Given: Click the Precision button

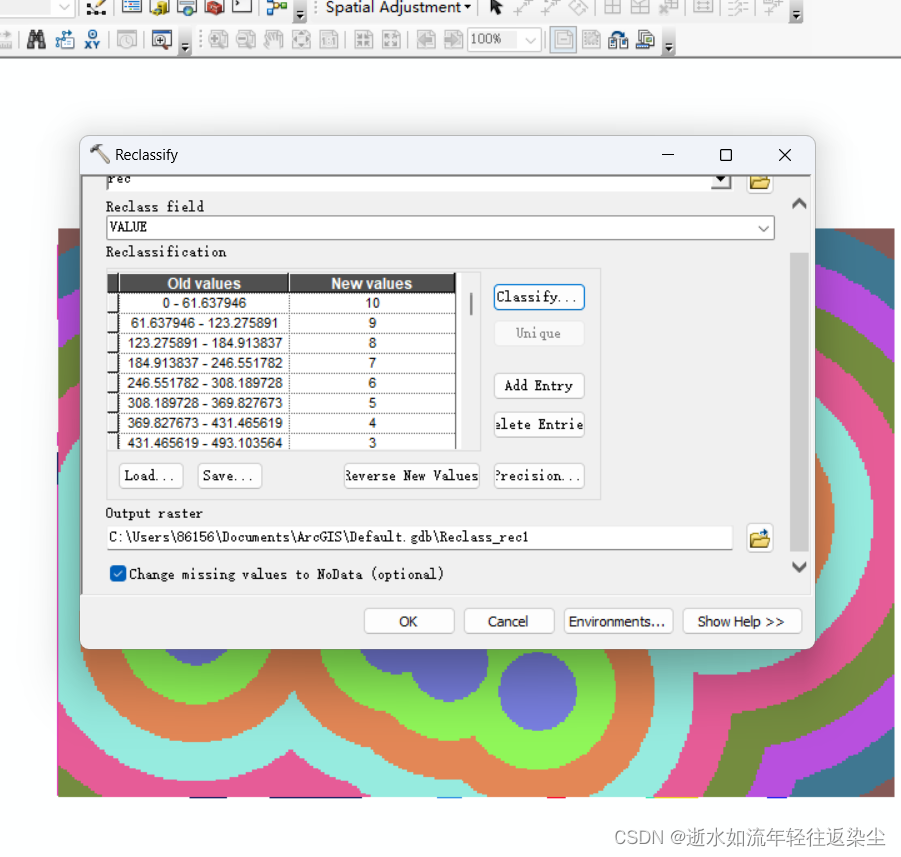Looking at the screenshot, I should pyautogui.click(x=538, y=476).
